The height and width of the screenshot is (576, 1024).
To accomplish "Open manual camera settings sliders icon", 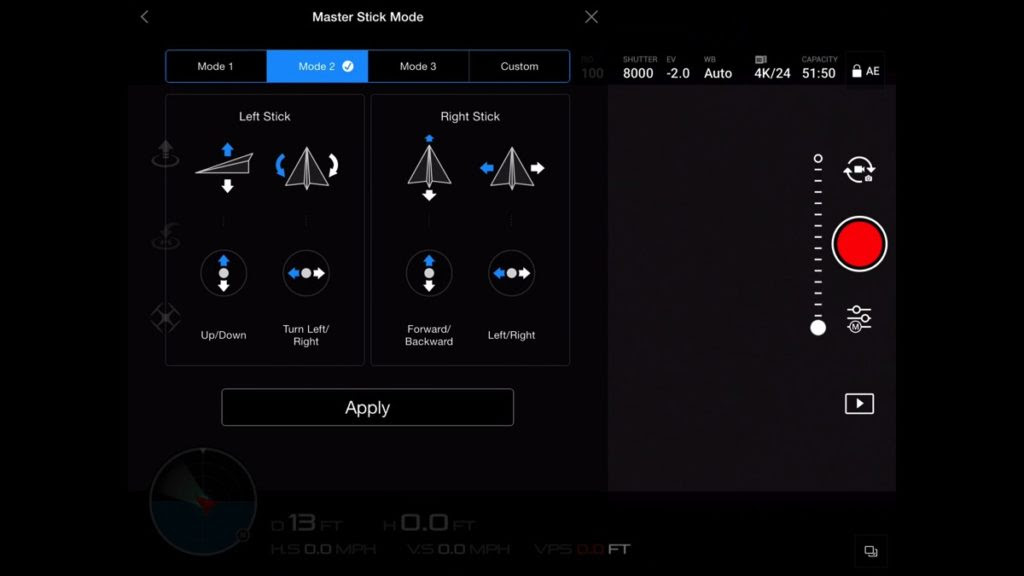I will point(858,319).
